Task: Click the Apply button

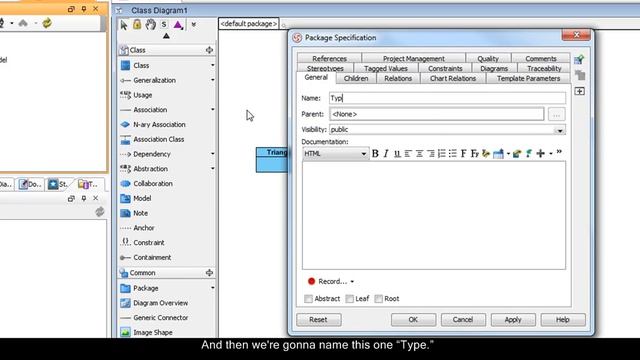Action: point(513,320)
